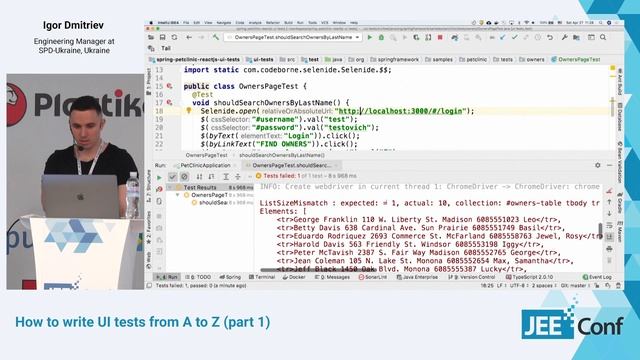
Task: Click OwnersPageTest breadcrumb in navigation bar
Action: (576, 60)
